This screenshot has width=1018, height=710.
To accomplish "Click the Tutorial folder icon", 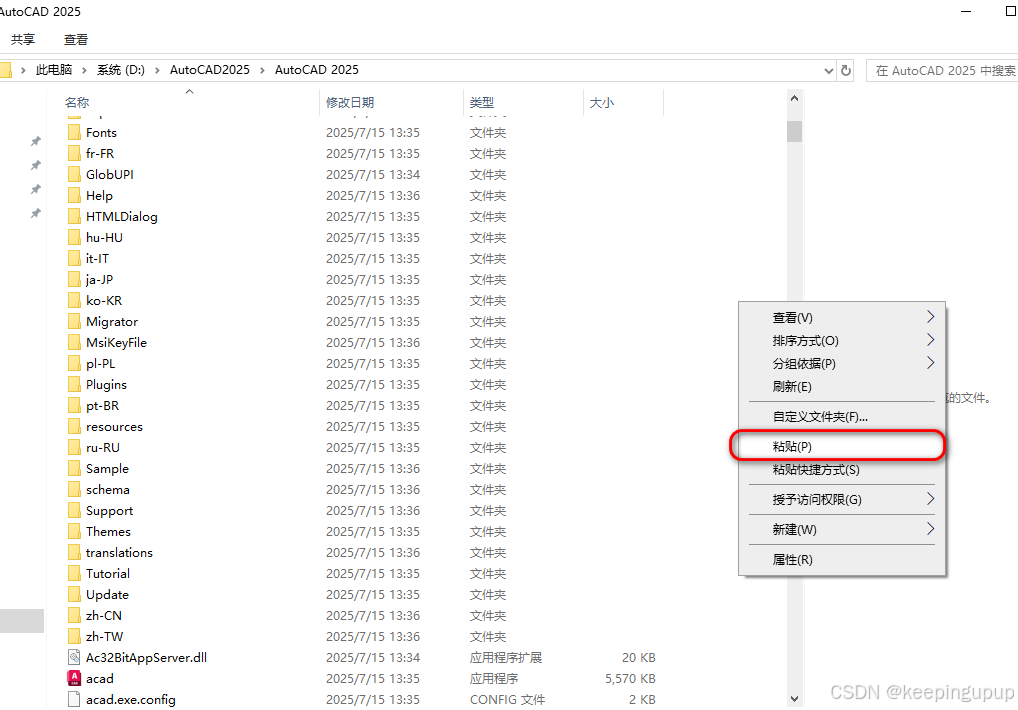I will pos(74,574).
